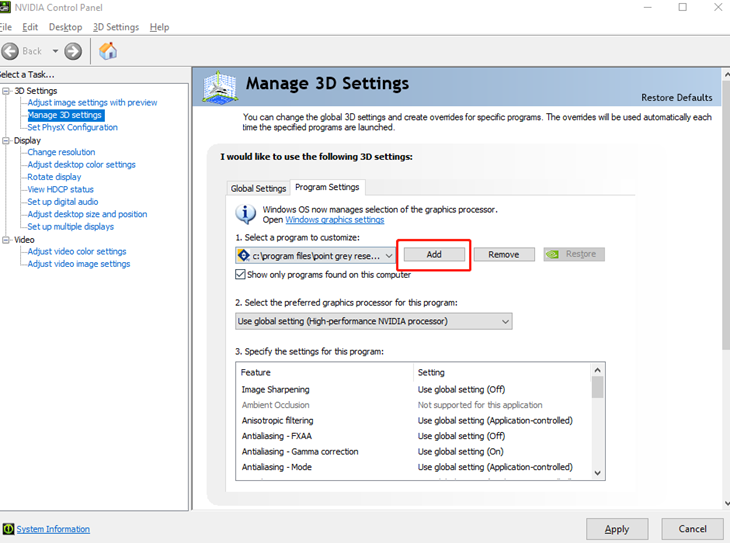Collapse the 3D Settings tree node
The height and width of the screenshot is (543, 730).
(6, 91)
